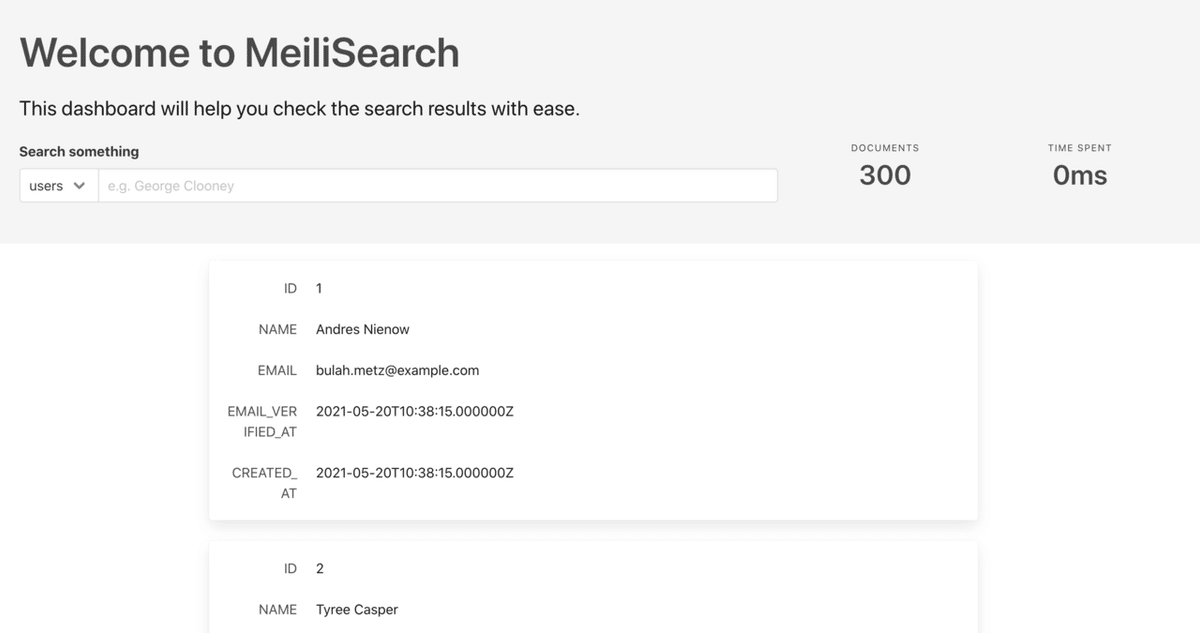Viewport: 1200px width, 633px height.
Task: Open the users index dropdown
Action: coord(58,186)
